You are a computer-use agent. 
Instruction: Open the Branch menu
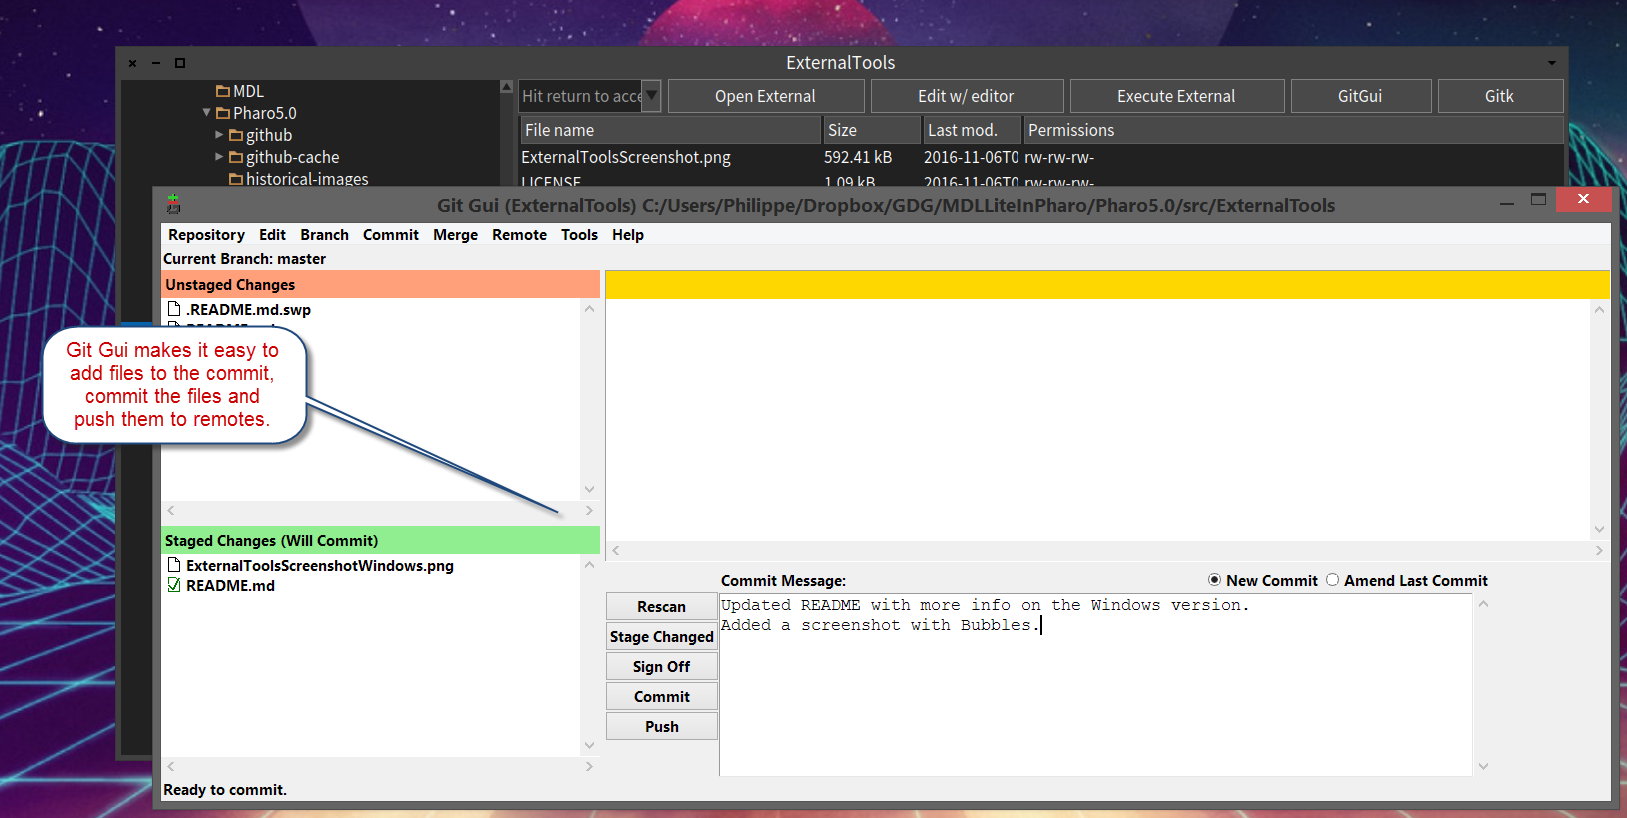pyautogui.click(x=324, y=235)
